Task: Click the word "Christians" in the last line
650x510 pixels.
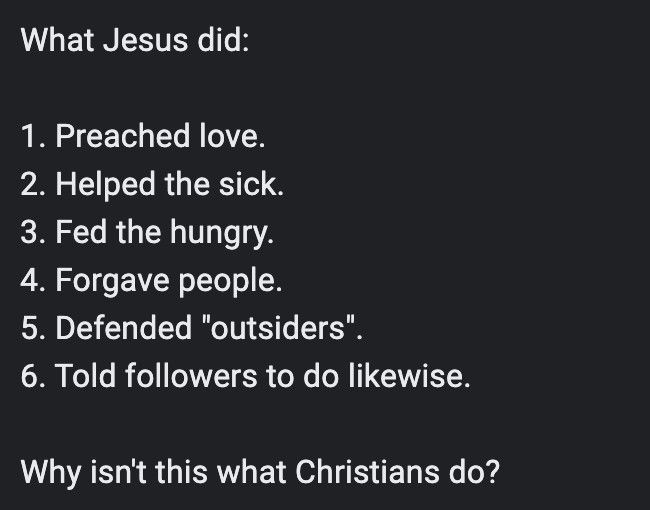Action: point(367,472)
